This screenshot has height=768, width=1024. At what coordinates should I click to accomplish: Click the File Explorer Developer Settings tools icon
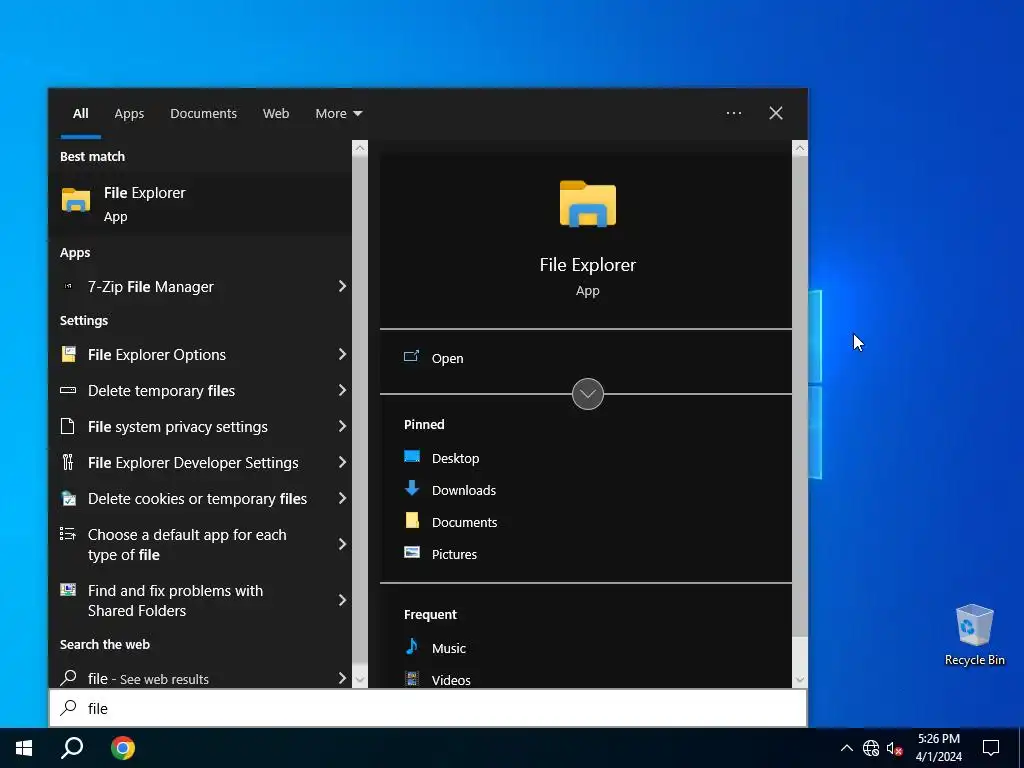click(x=68, y=462)
